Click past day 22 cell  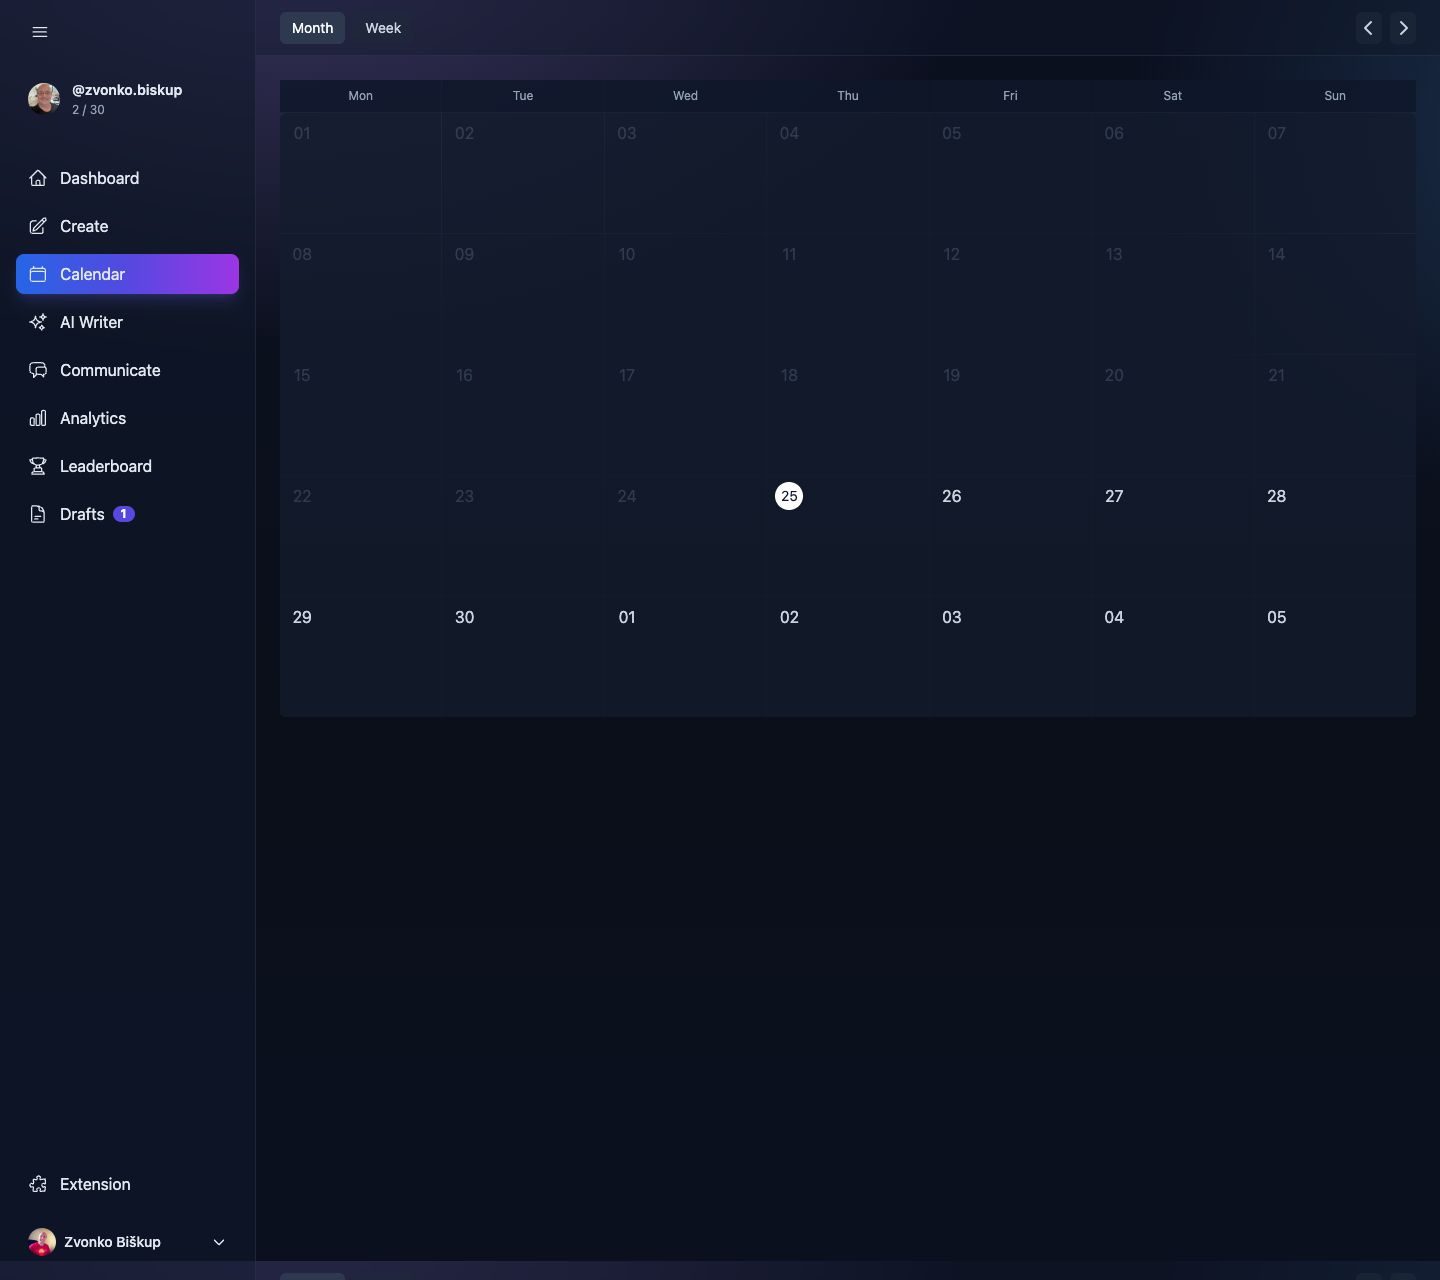click(x=361, y=536)
